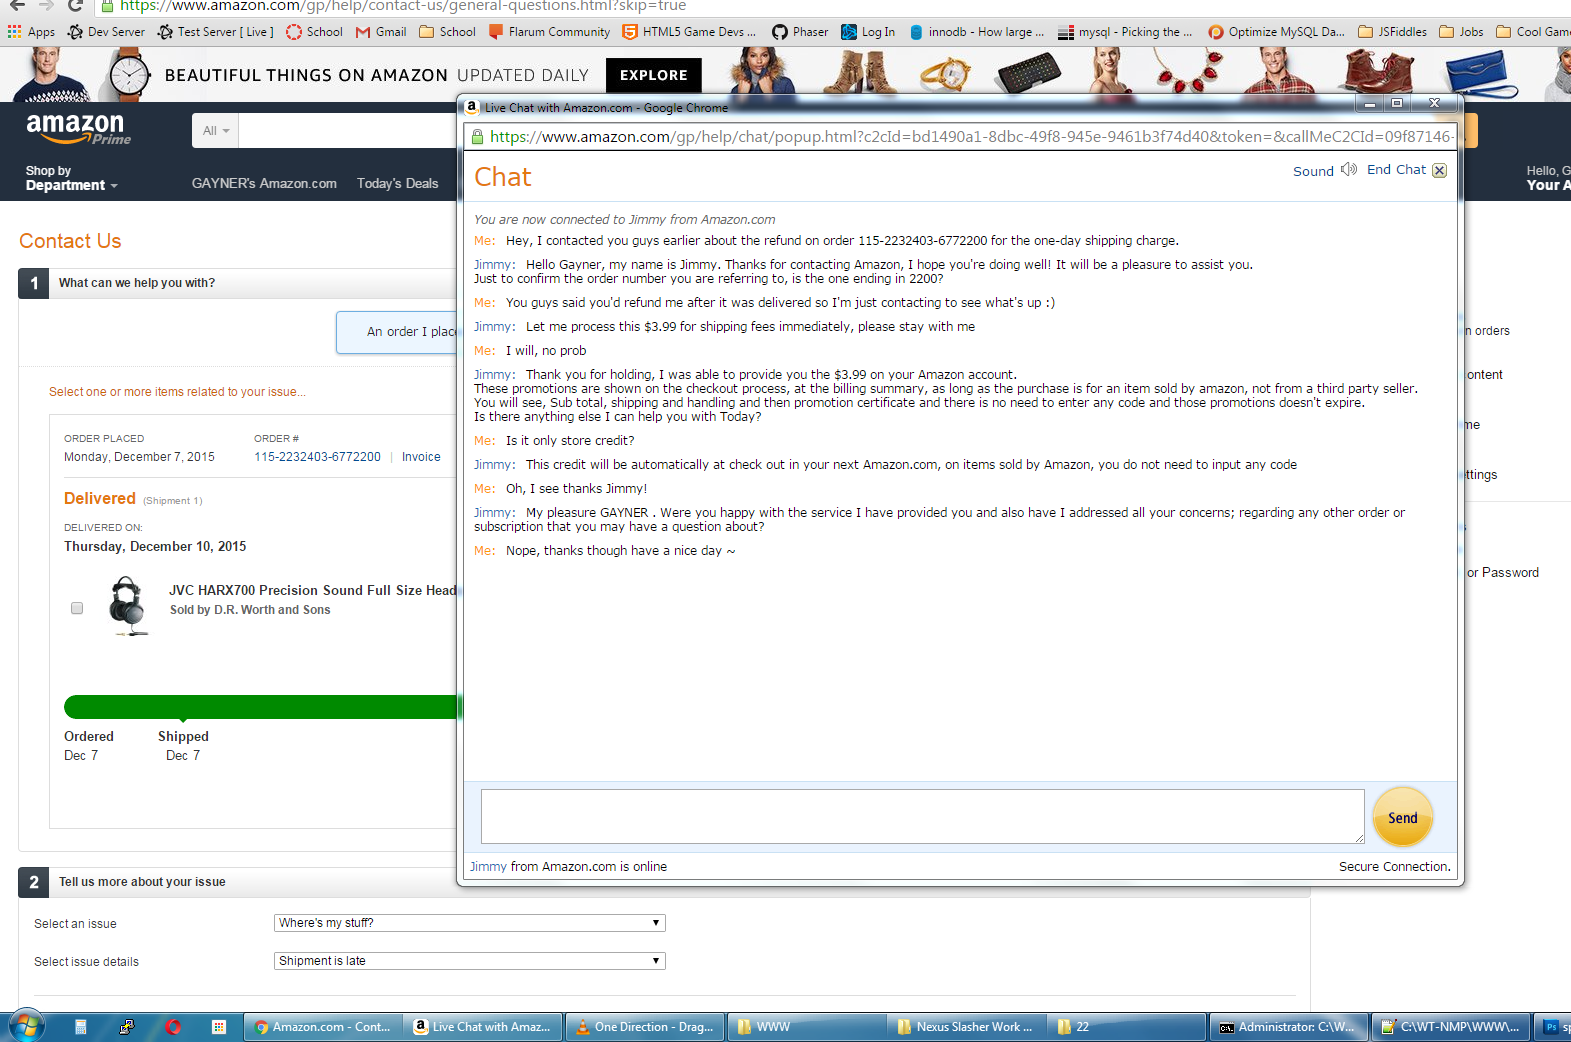Open GAYNER's Amazon.com nav item

pos(264,184)
